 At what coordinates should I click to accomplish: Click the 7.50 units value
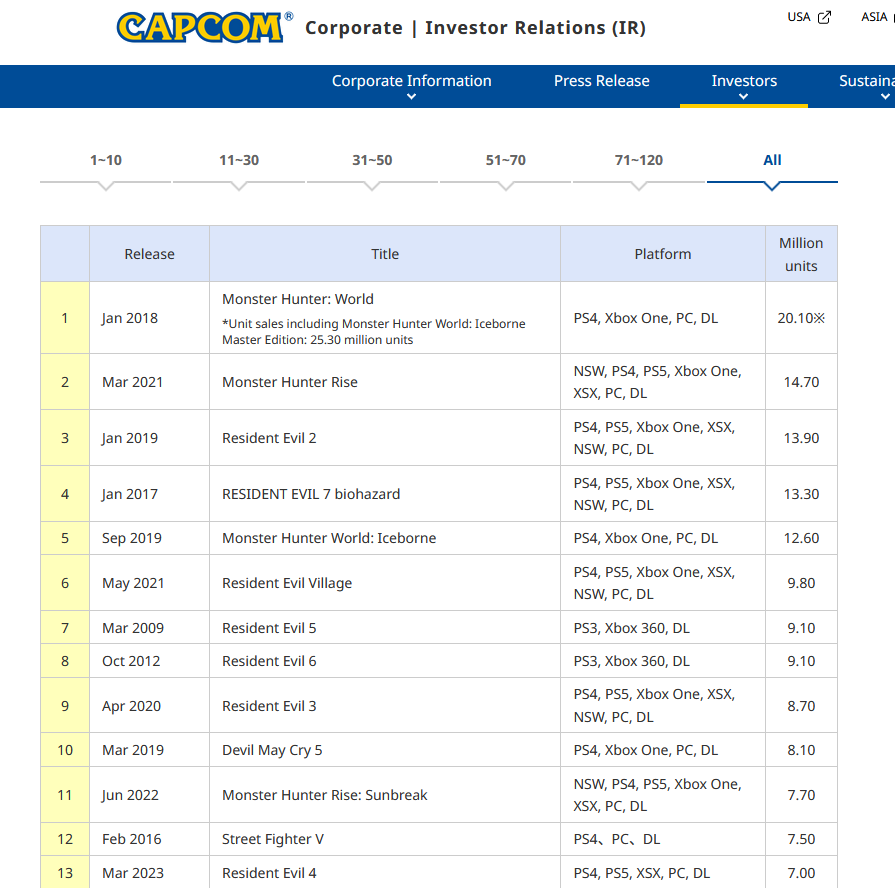tap(801, 839)
